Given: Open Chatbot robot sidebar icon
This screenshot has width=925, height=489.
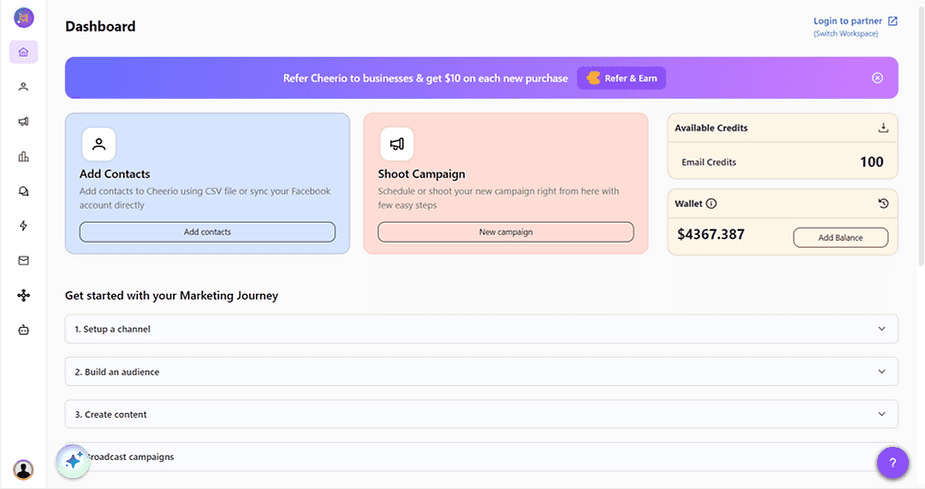Looking at the screenshot, I should 24,330.
